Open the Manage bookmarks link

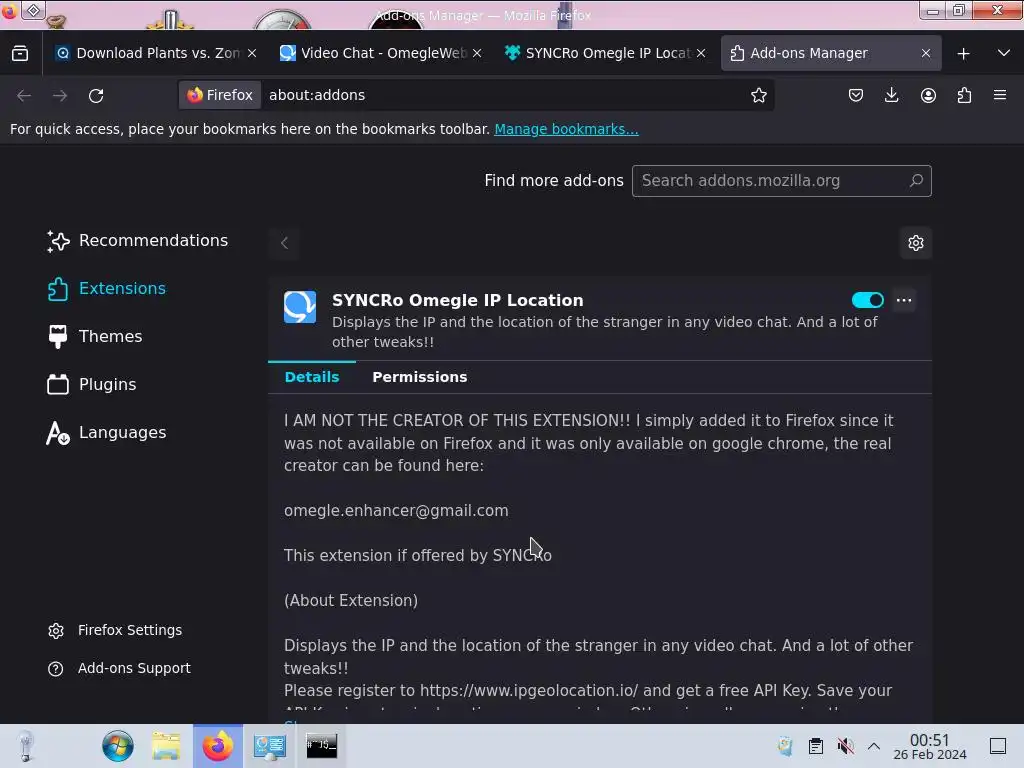pos(566,129)
